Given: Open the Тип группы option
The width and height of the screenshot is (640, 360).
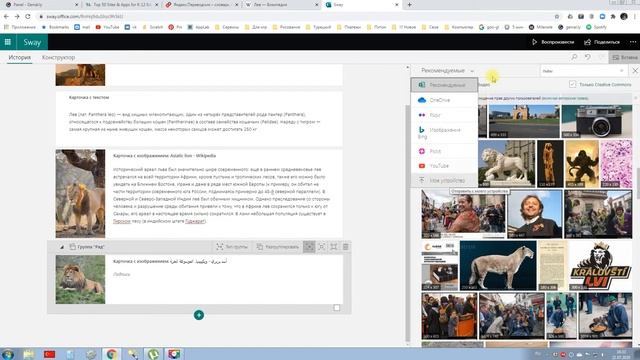Looking at the screenshot, I should (x=232, y=247).
